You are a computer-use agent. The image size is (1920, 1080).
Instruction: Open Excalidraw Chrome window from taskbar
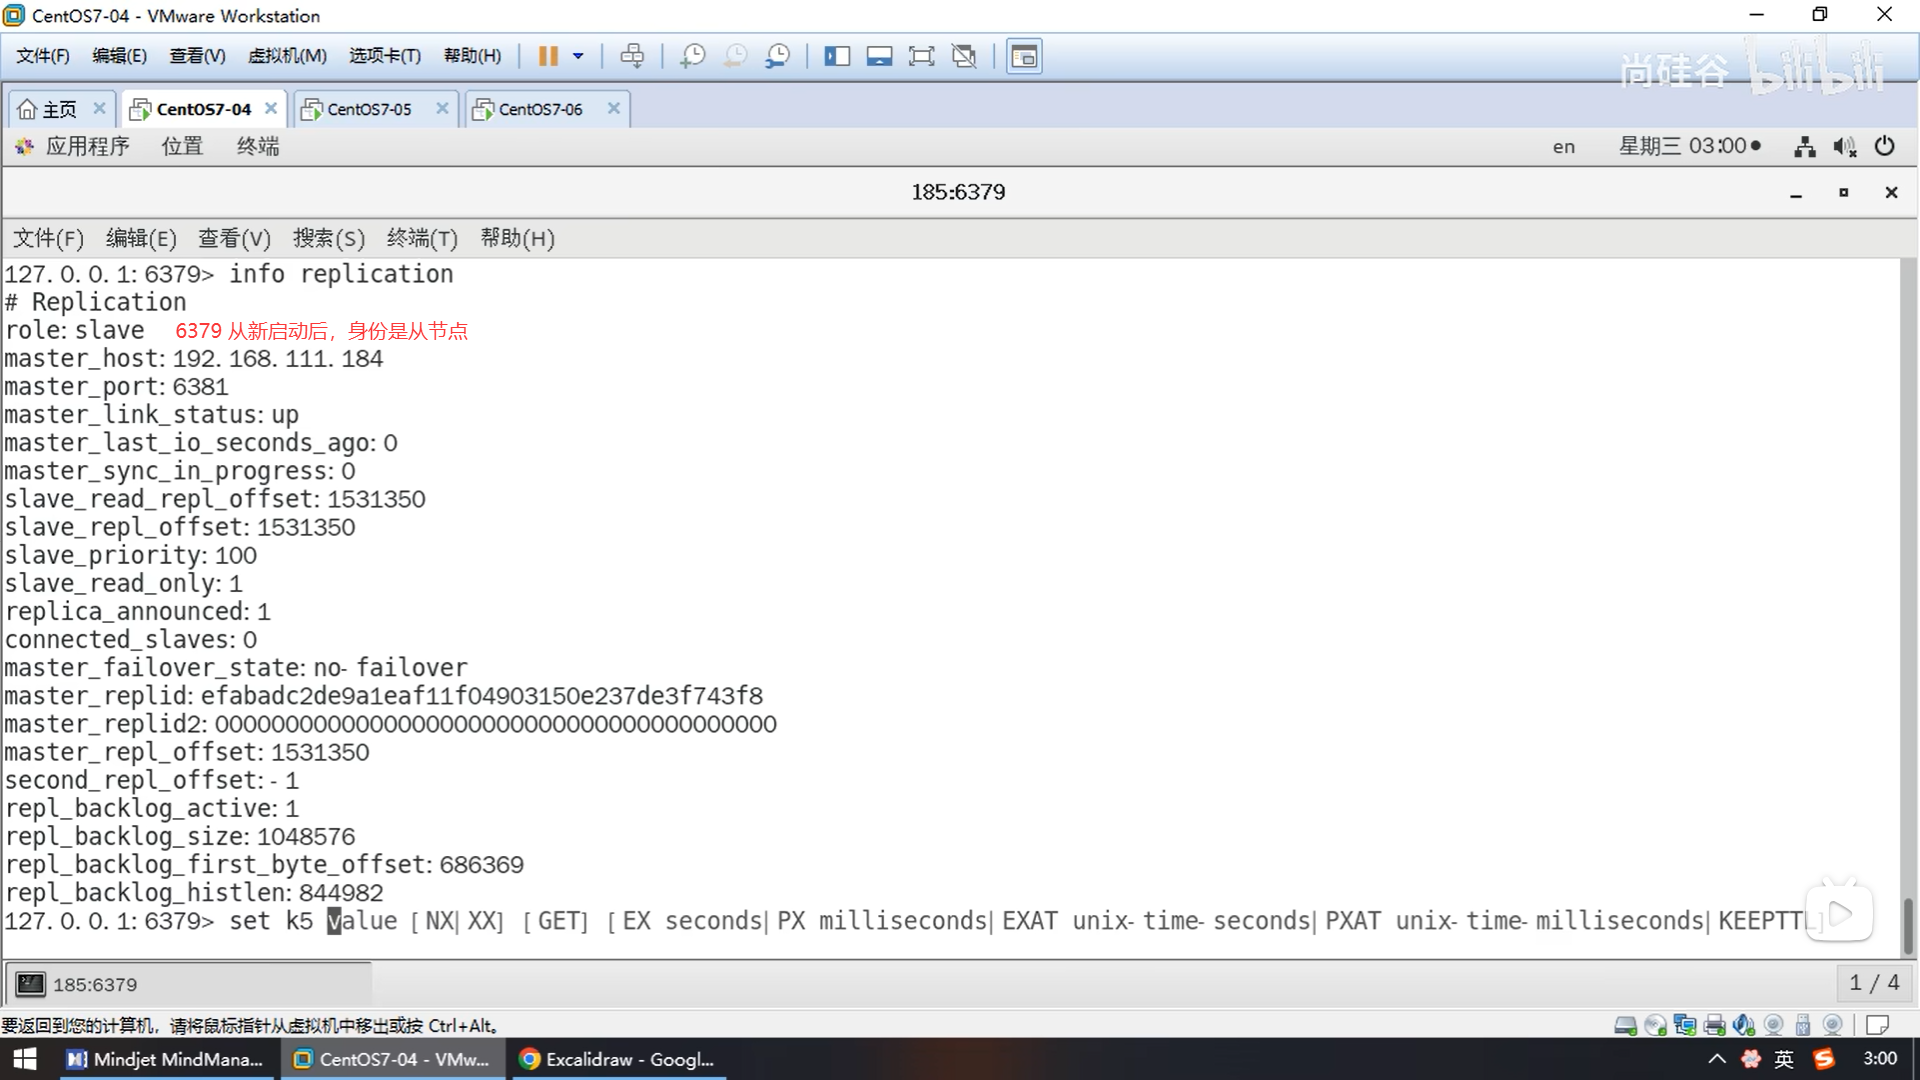click(x=618, y=1059)
